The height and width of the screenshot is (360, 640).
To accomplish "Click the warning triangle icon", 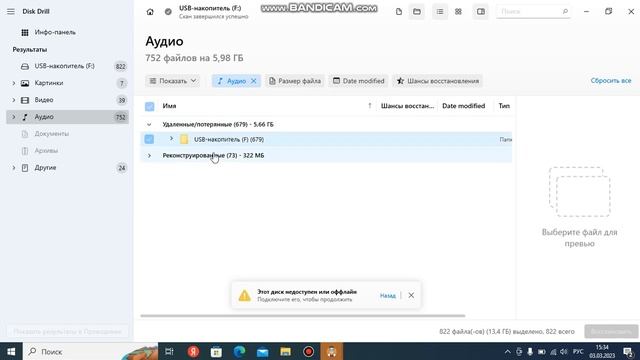I will pos(244,295).
